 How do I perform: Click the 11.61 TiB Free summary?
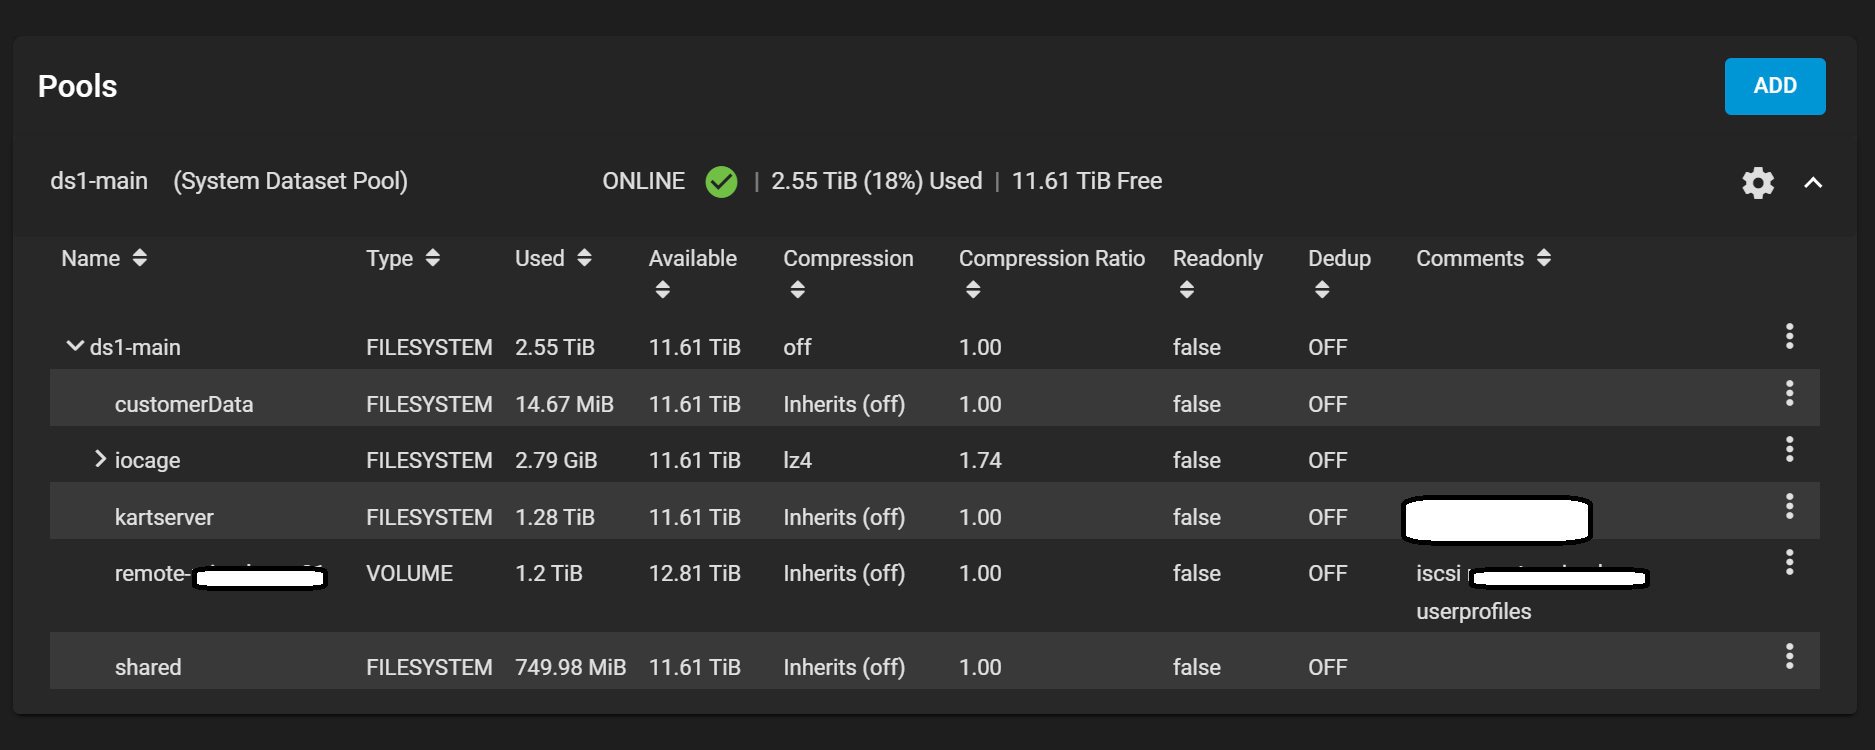[1087, 181]
